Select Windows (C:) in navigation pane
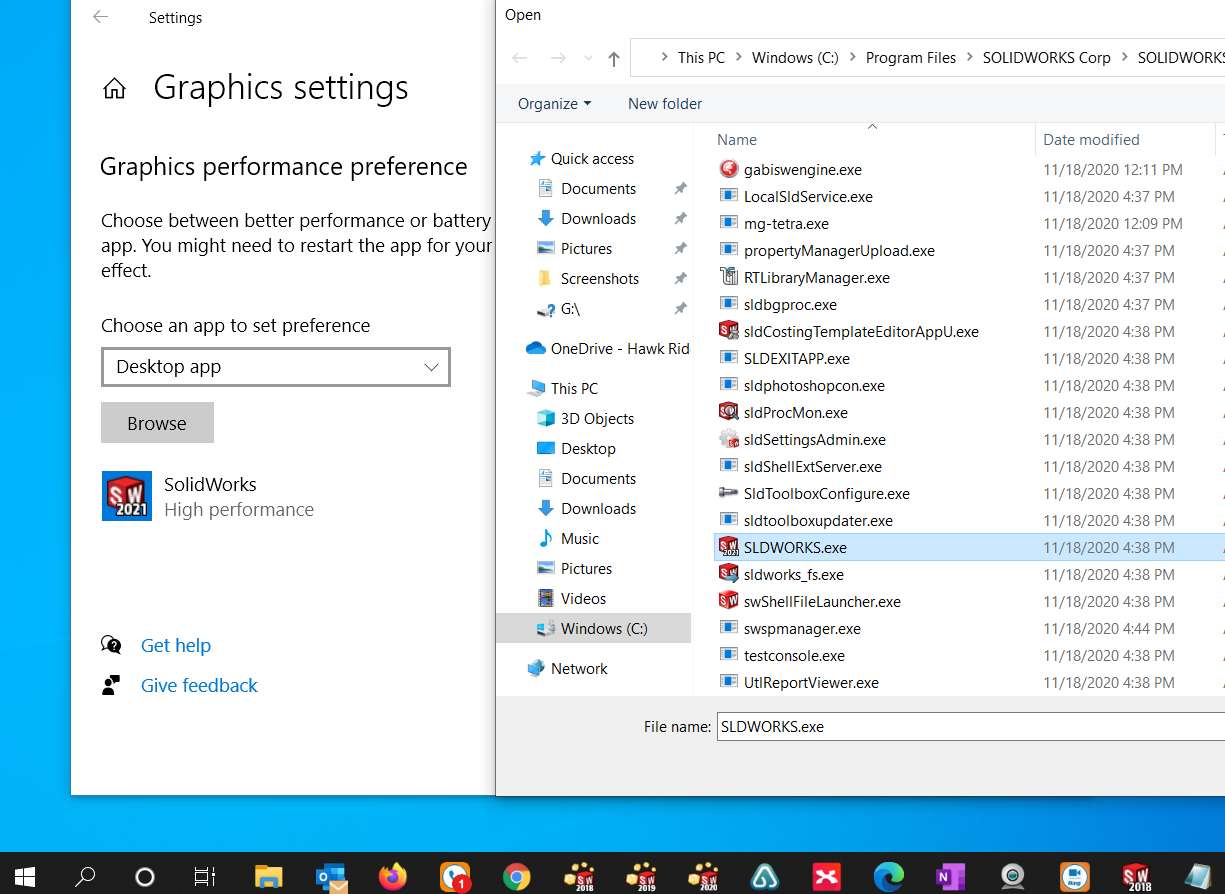1225x894 pixels. [x=593, y=628]
